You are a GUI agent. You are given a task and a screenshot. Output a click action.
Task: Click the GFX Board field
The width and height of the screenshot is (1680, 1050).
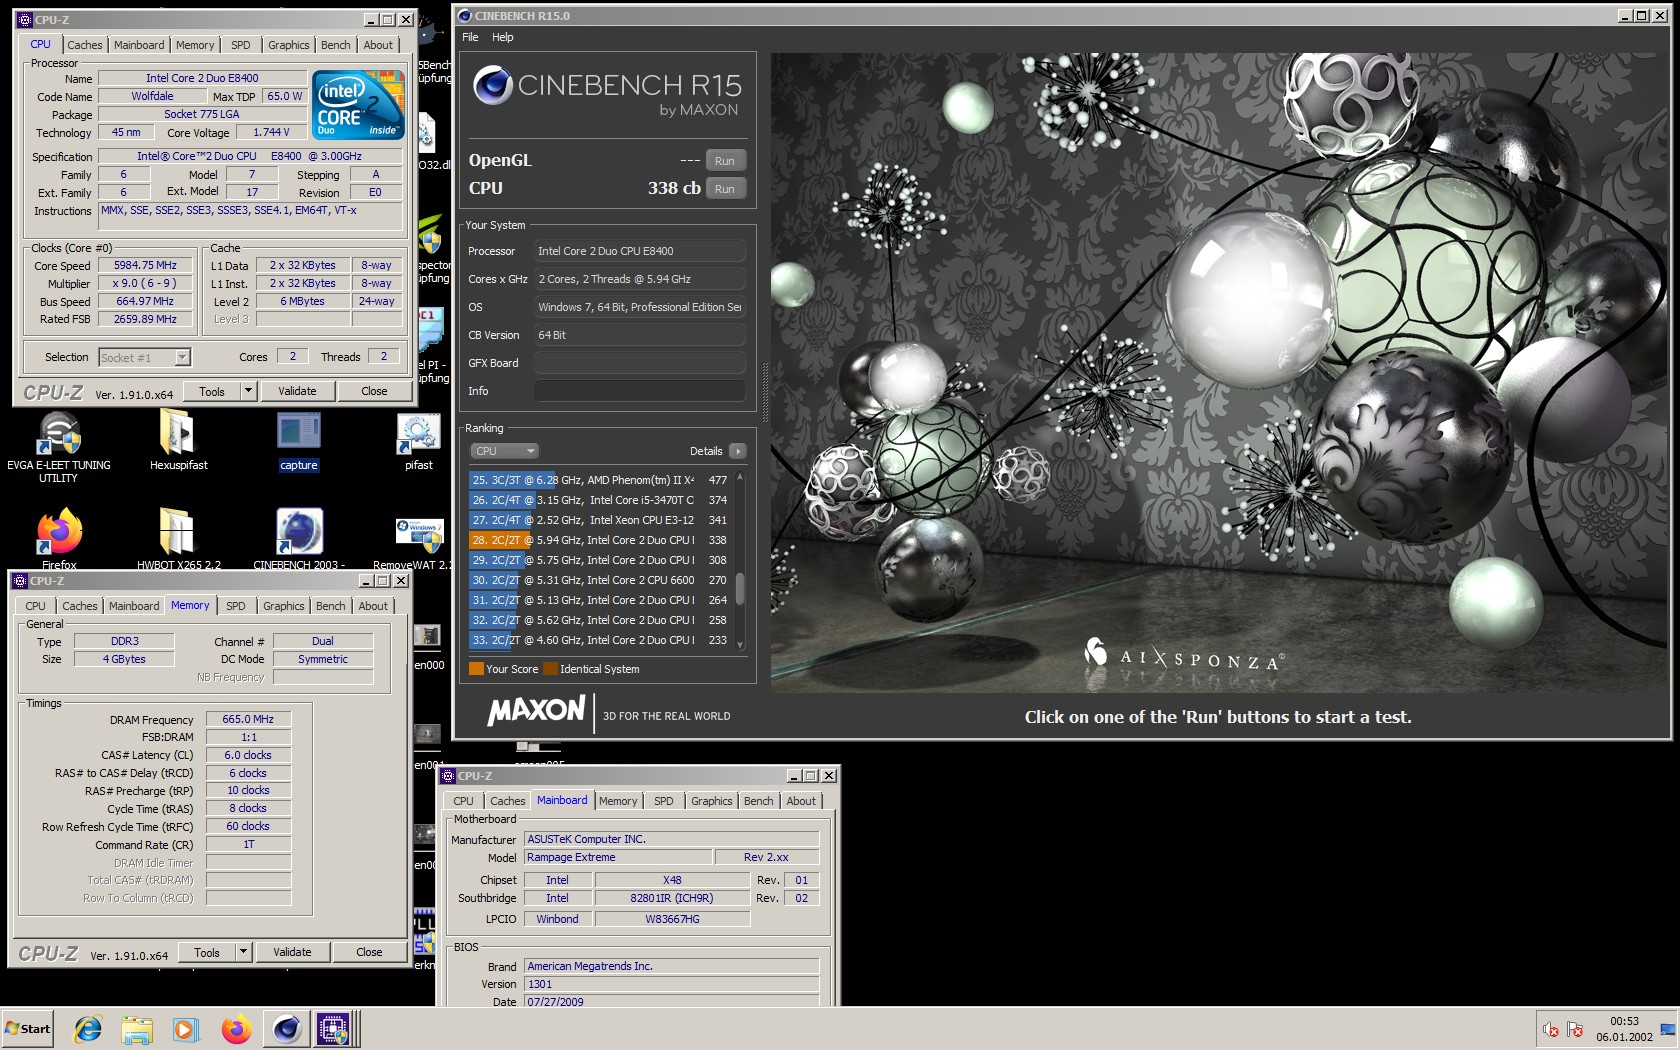point(640,363)
